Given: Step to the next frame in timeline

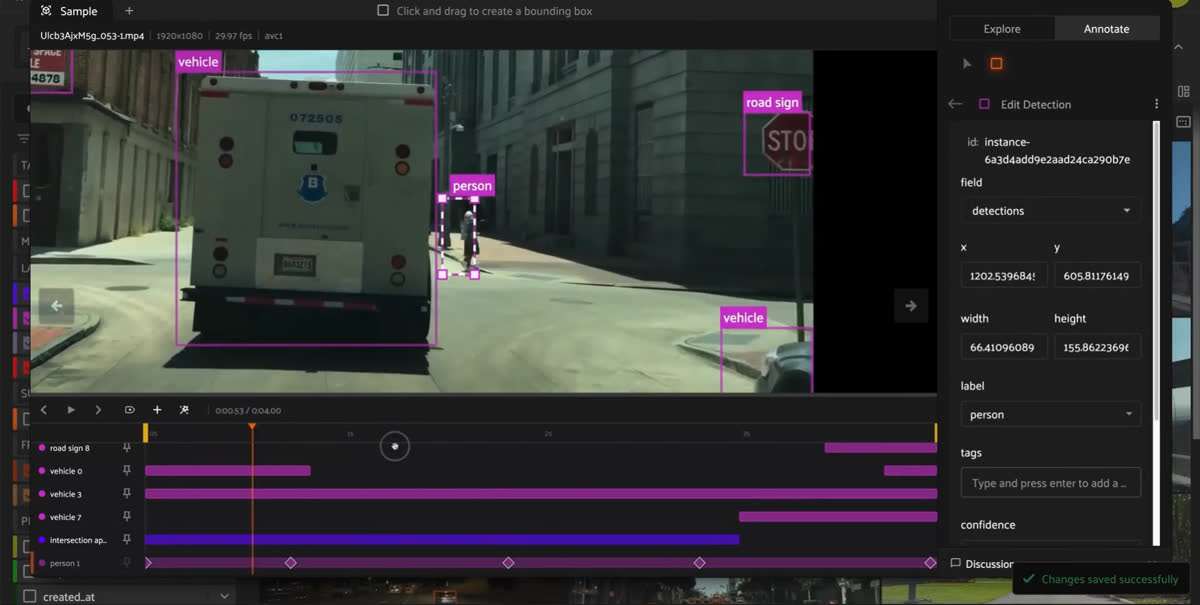Looking at the screenshot, I should tap(98, 410).
